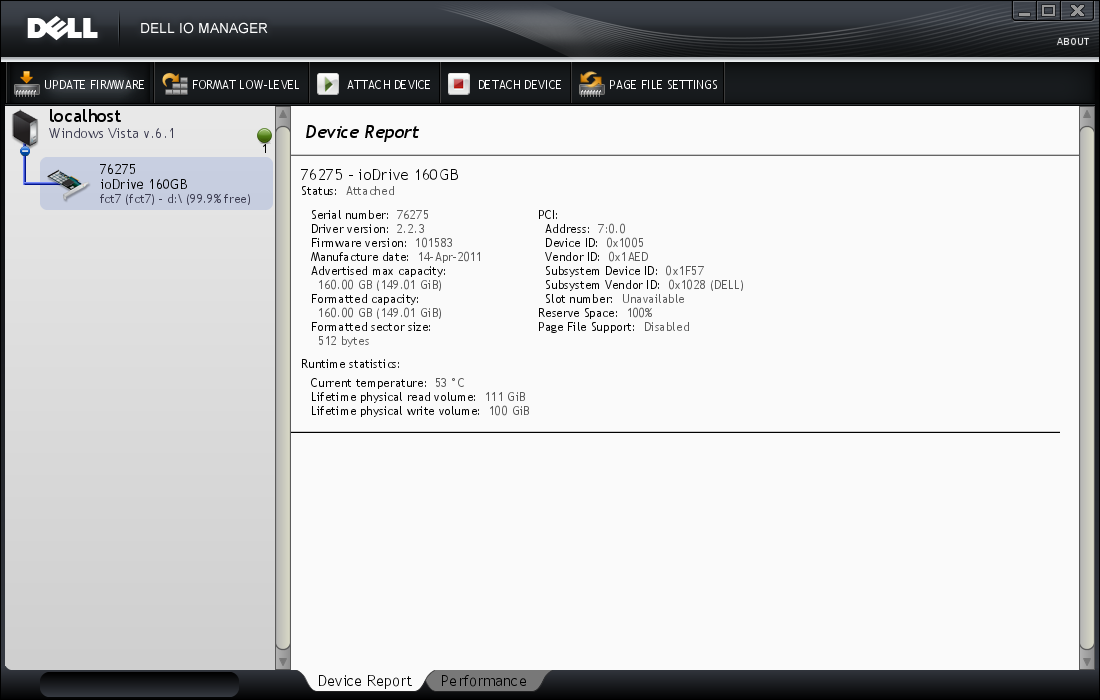1100x700 pixels.
Task: Click the status field in the bottom bar
Action: click(x=139, y=684)
